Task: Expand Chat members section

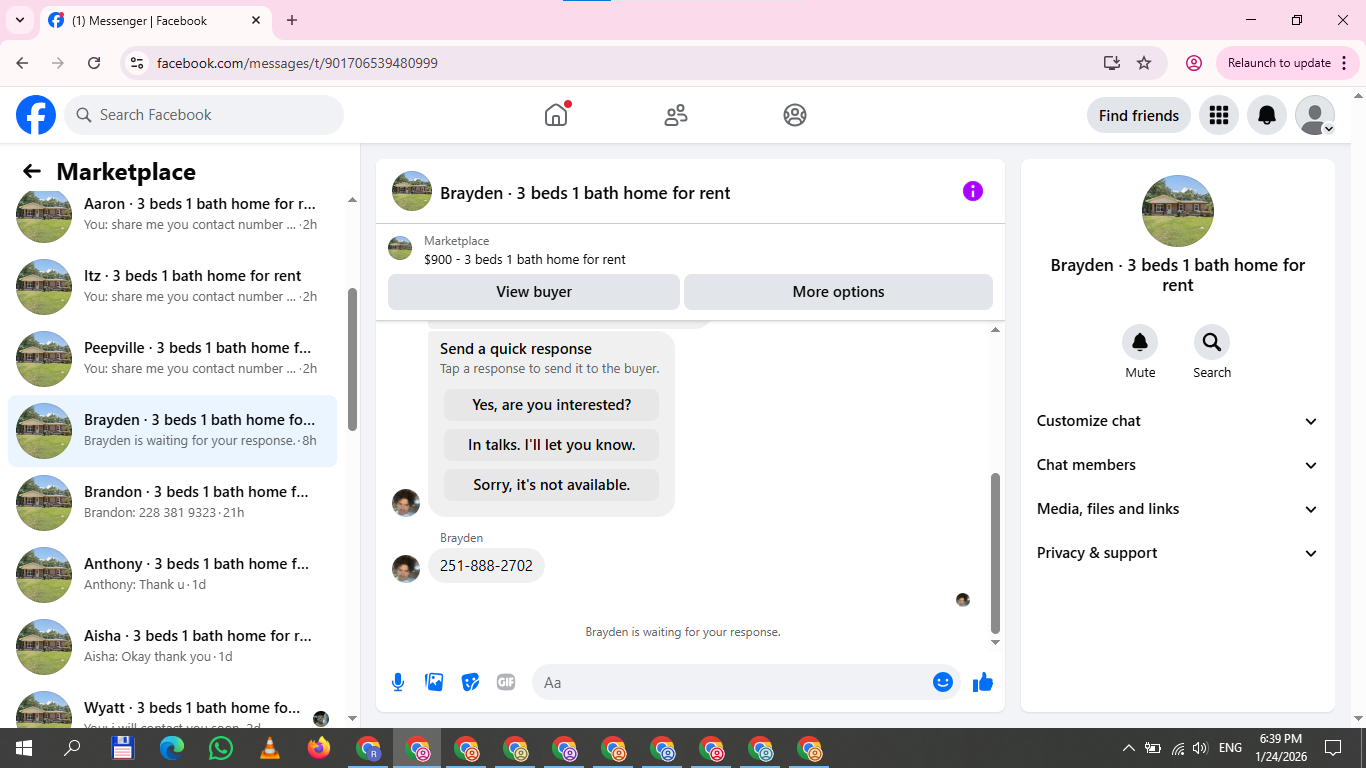Action: pyautogui.click(x=1178, y=465)
